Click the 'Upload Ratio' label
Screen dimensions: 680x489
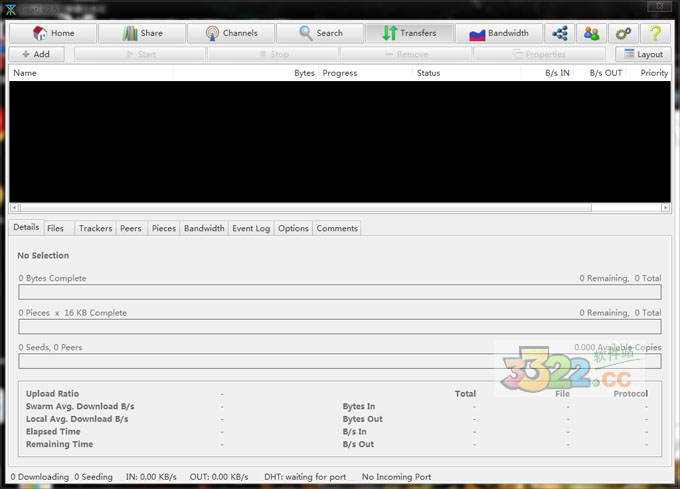[52, 394]
